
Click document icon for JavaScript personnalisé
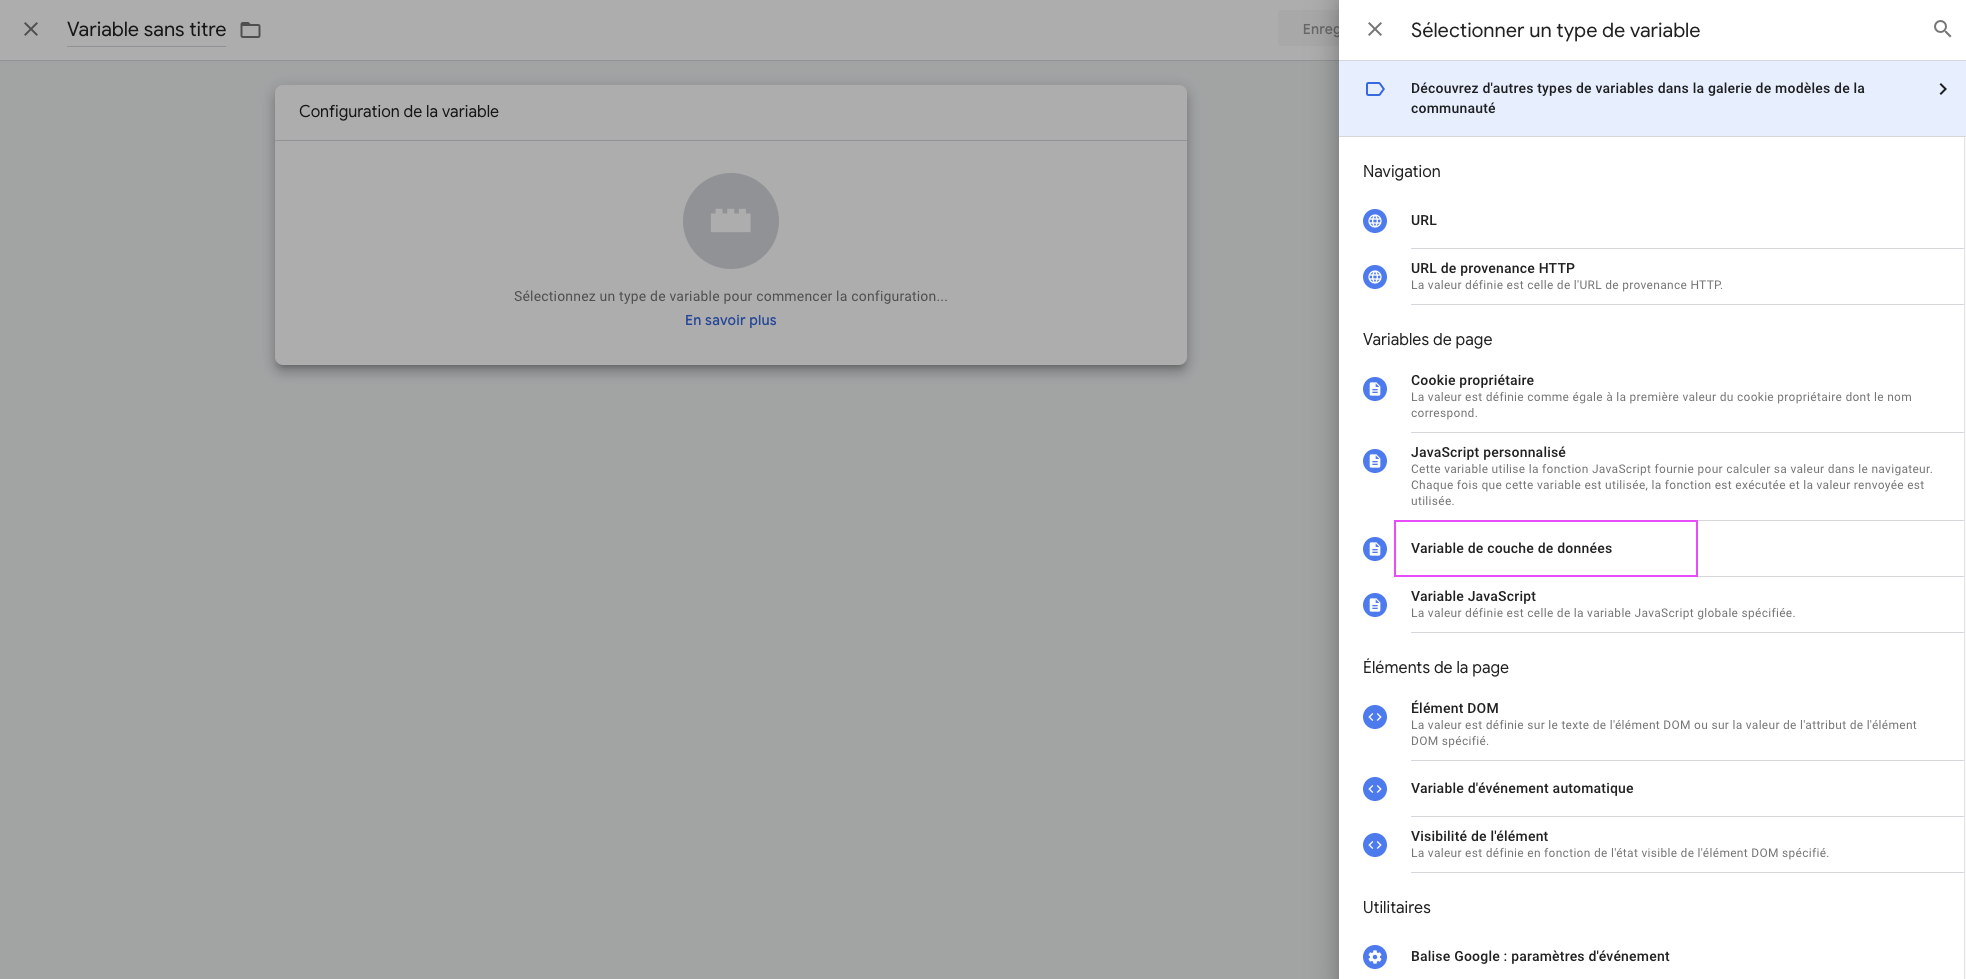[x=1375, y=461]
